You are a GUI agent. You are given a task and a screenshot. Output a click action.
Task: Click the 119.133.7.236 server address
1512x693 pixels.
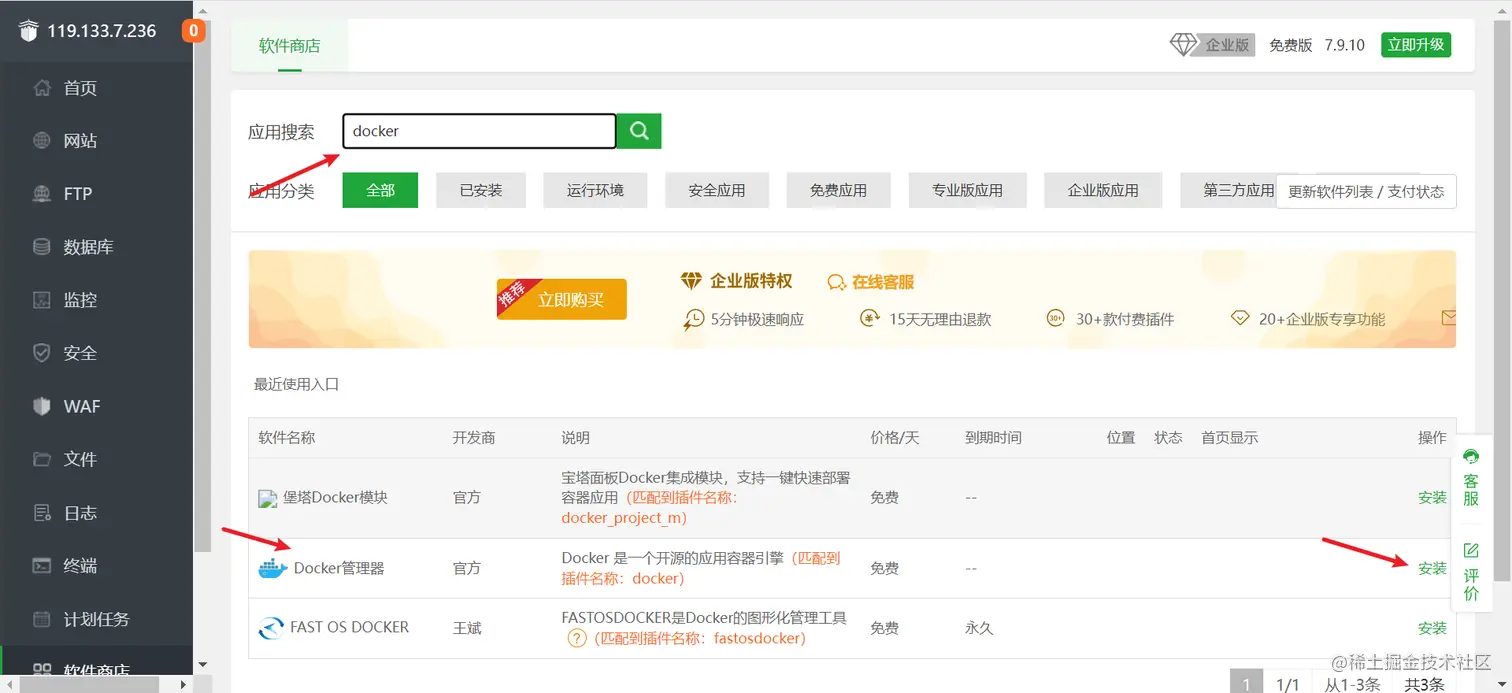click(x=102, y=31)
